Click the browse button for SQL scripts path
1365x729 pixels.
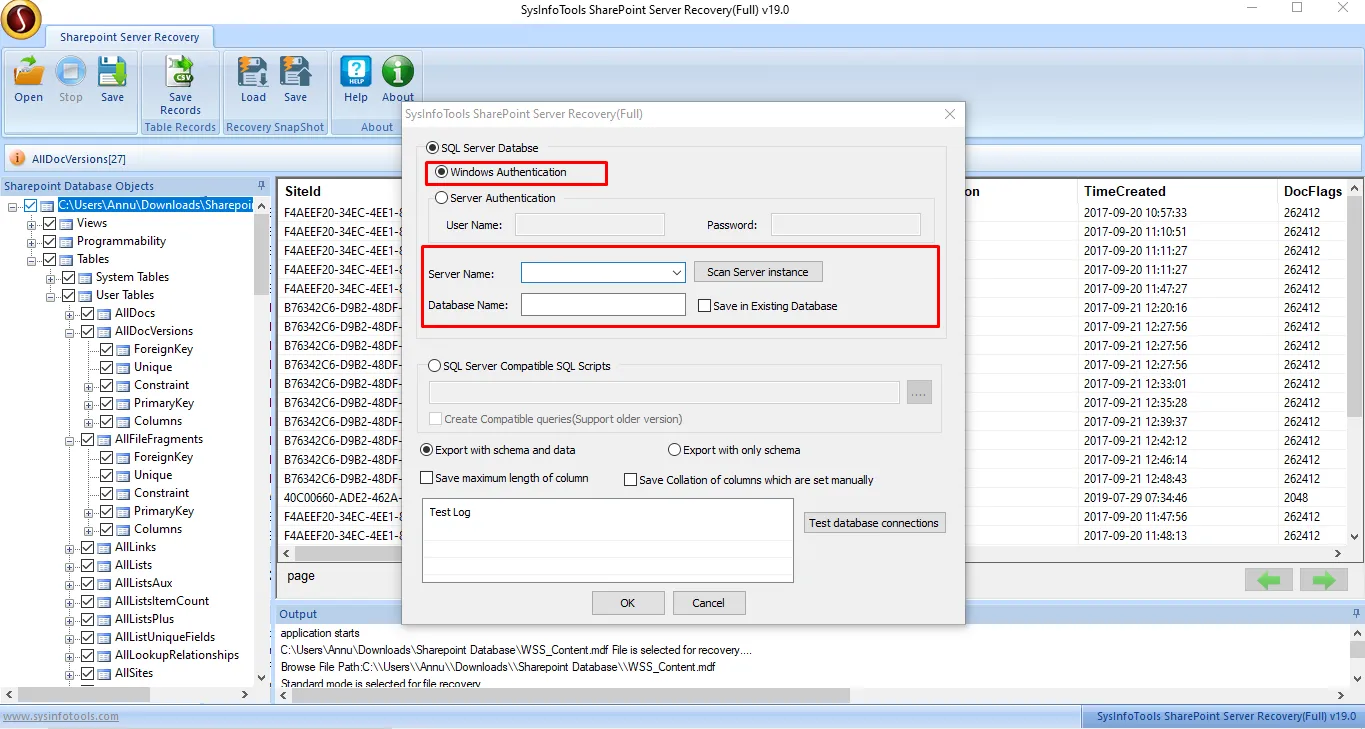pos(919,393)
